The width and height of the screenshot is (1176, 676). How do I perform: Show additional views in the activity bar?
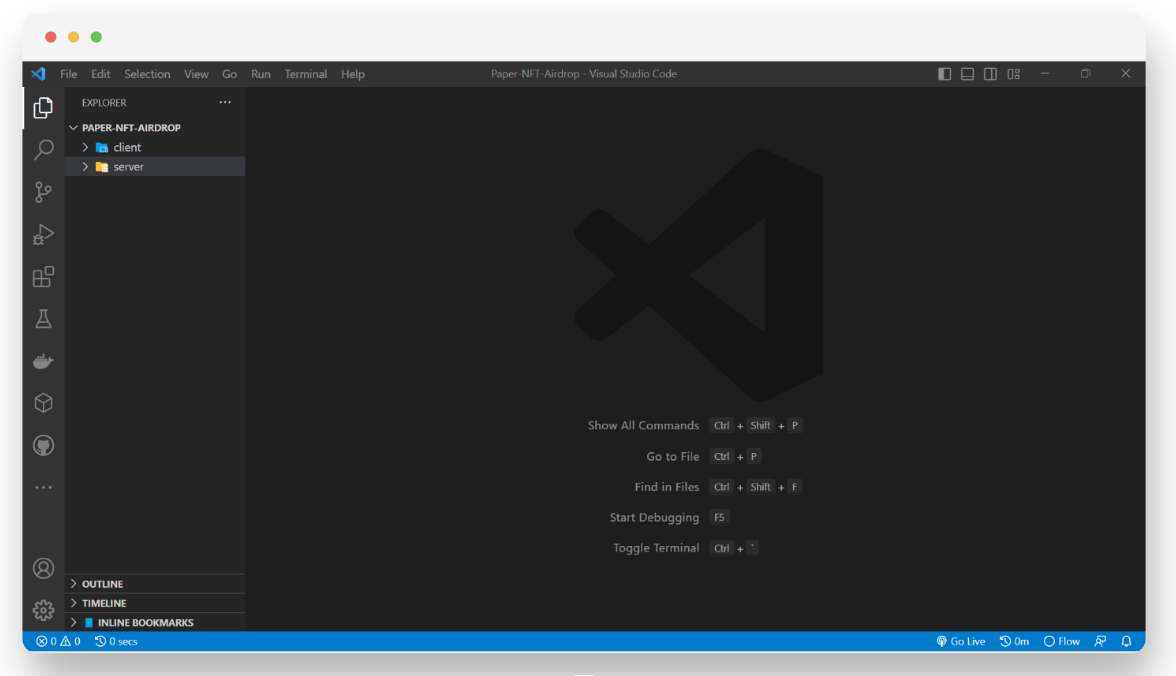[x=44, y=488]
